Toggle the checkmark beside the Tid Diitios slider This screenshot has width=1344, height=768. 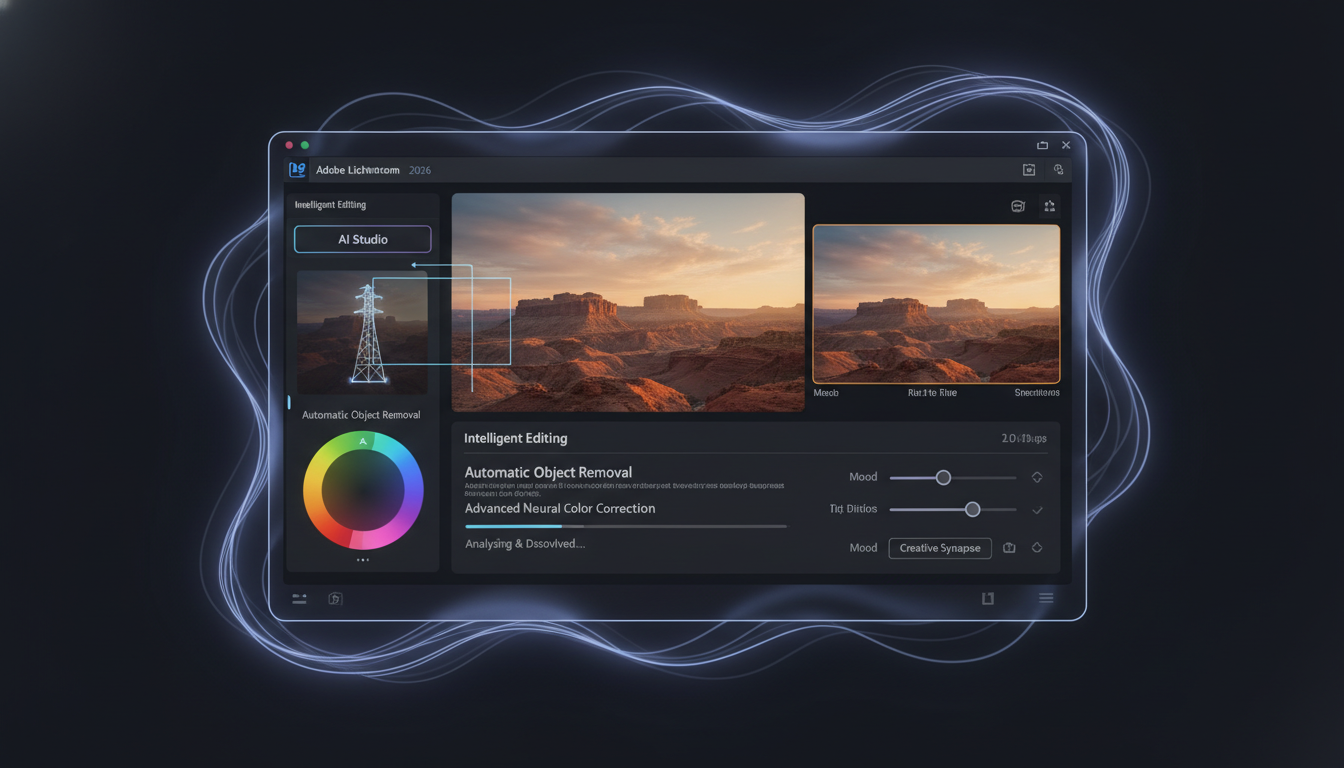point(1037,509)
